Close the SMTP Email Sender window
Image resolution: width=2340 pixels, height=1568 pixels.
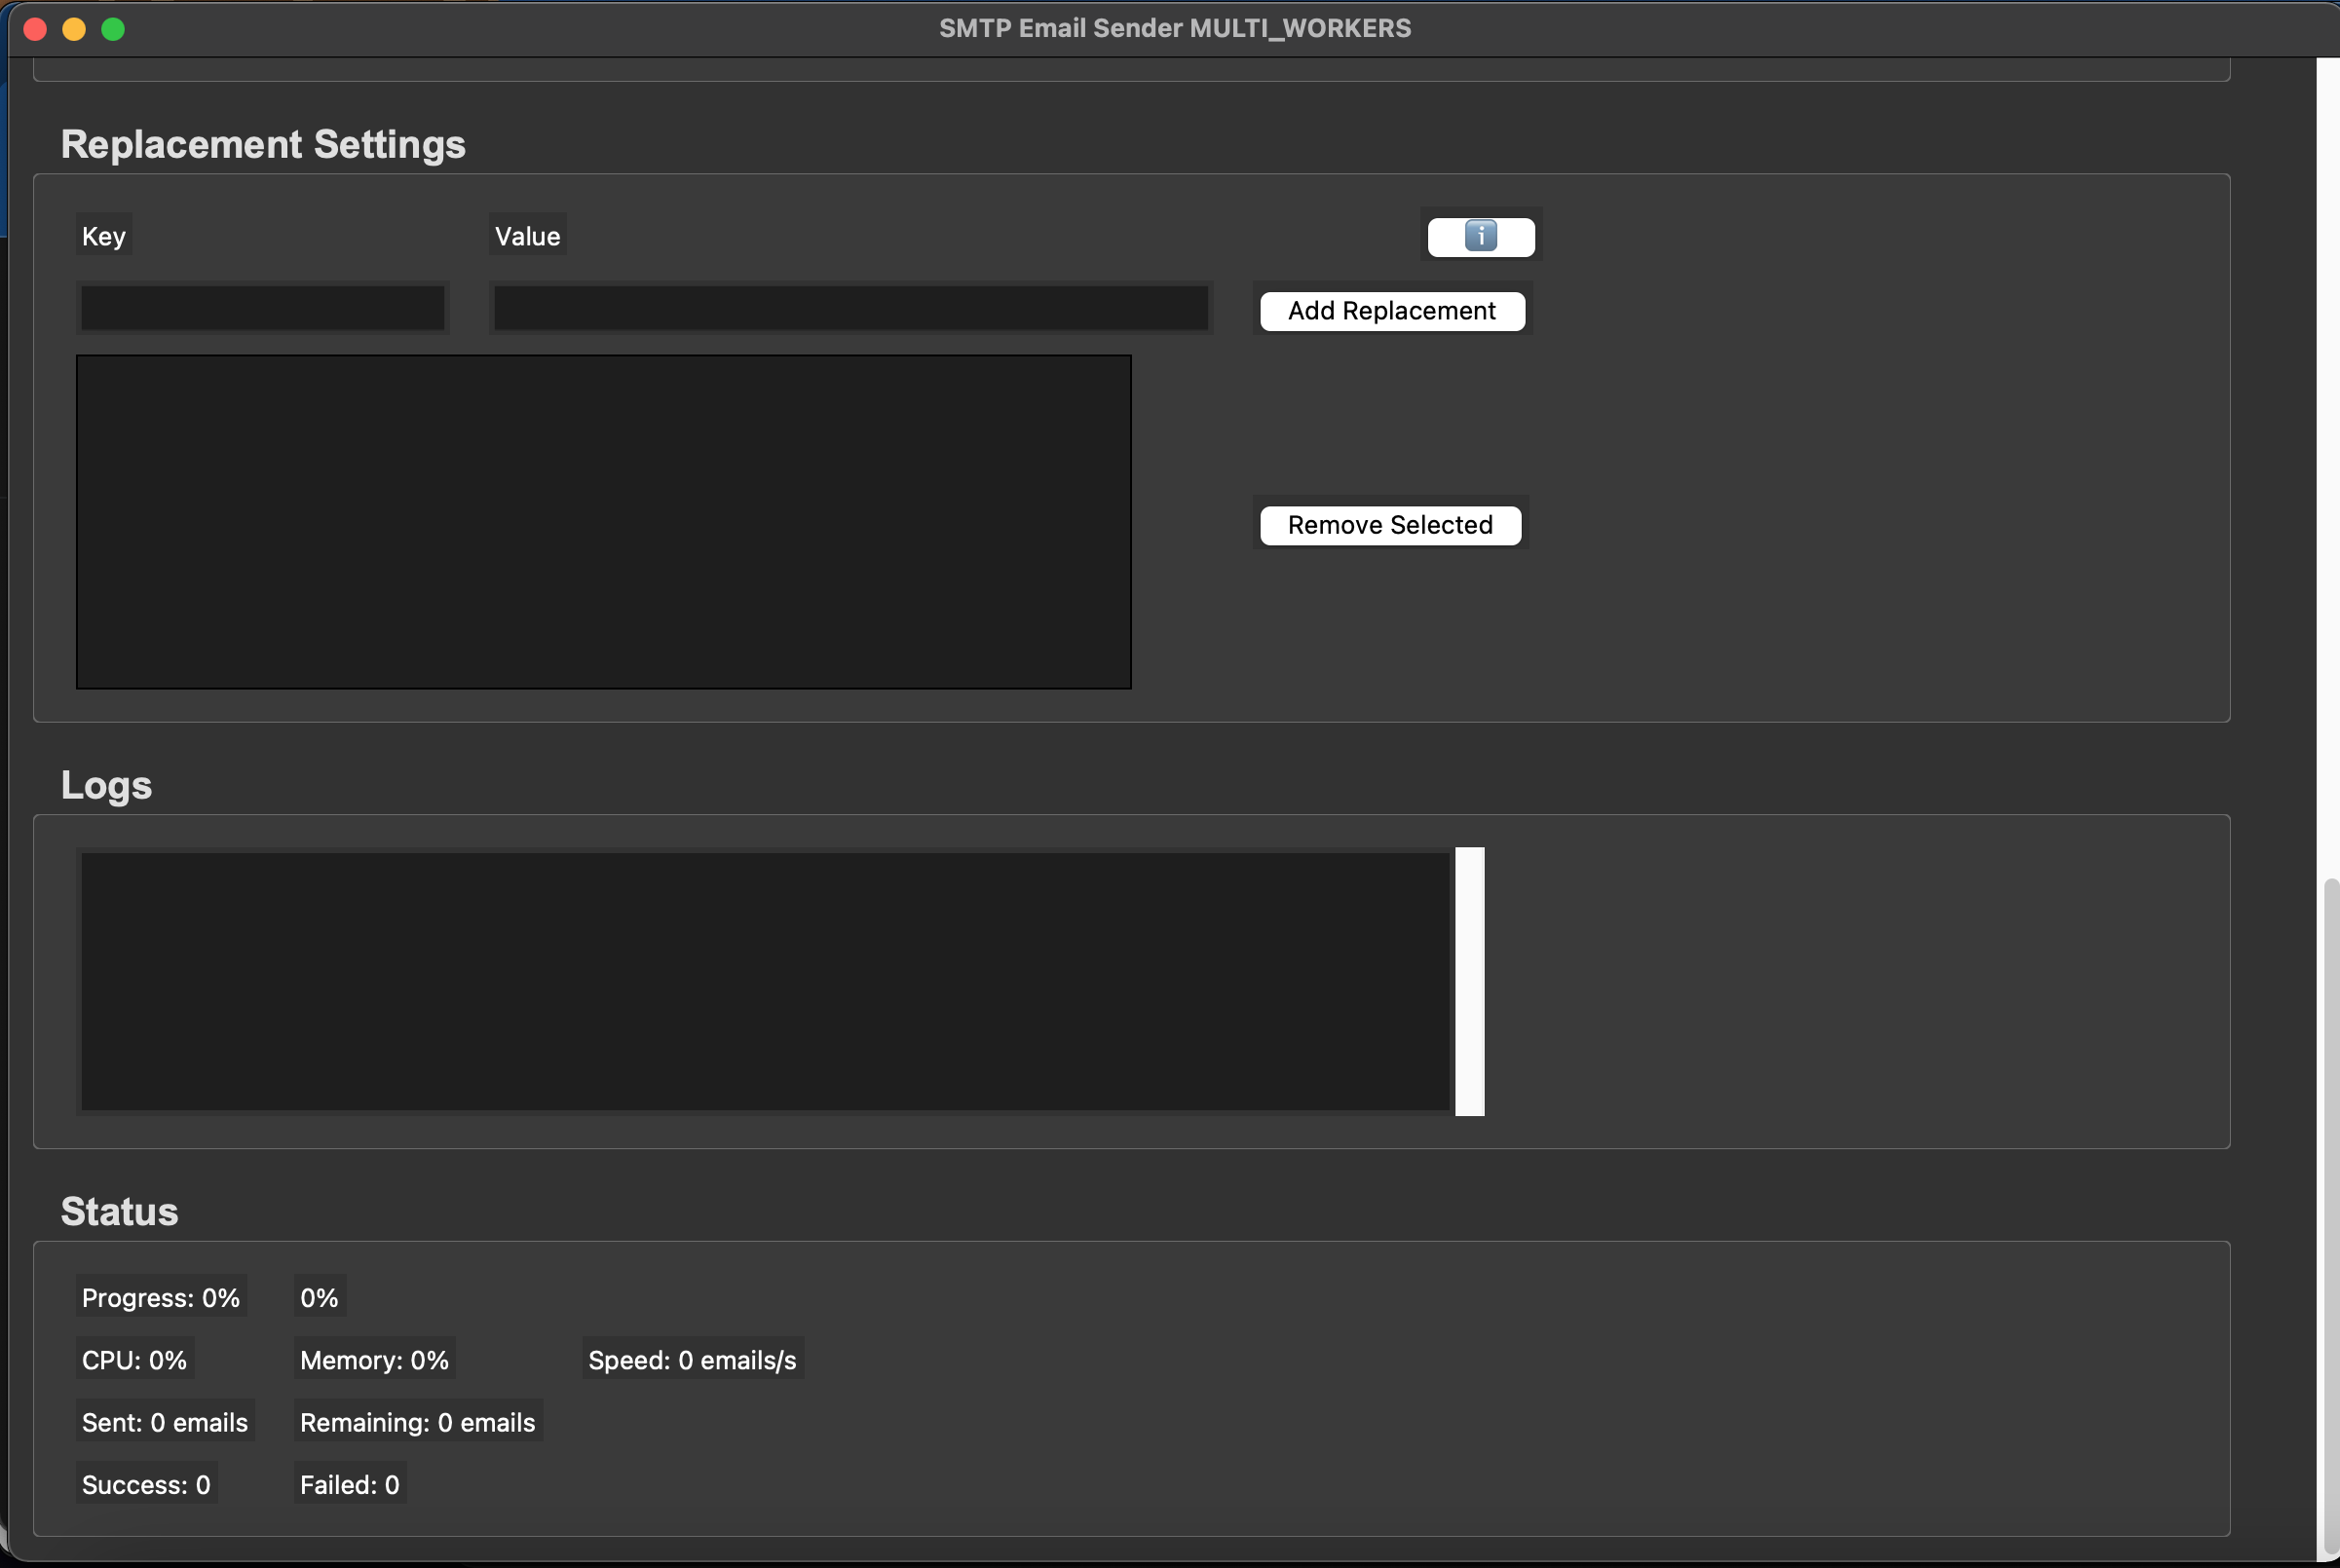[35, 29]
